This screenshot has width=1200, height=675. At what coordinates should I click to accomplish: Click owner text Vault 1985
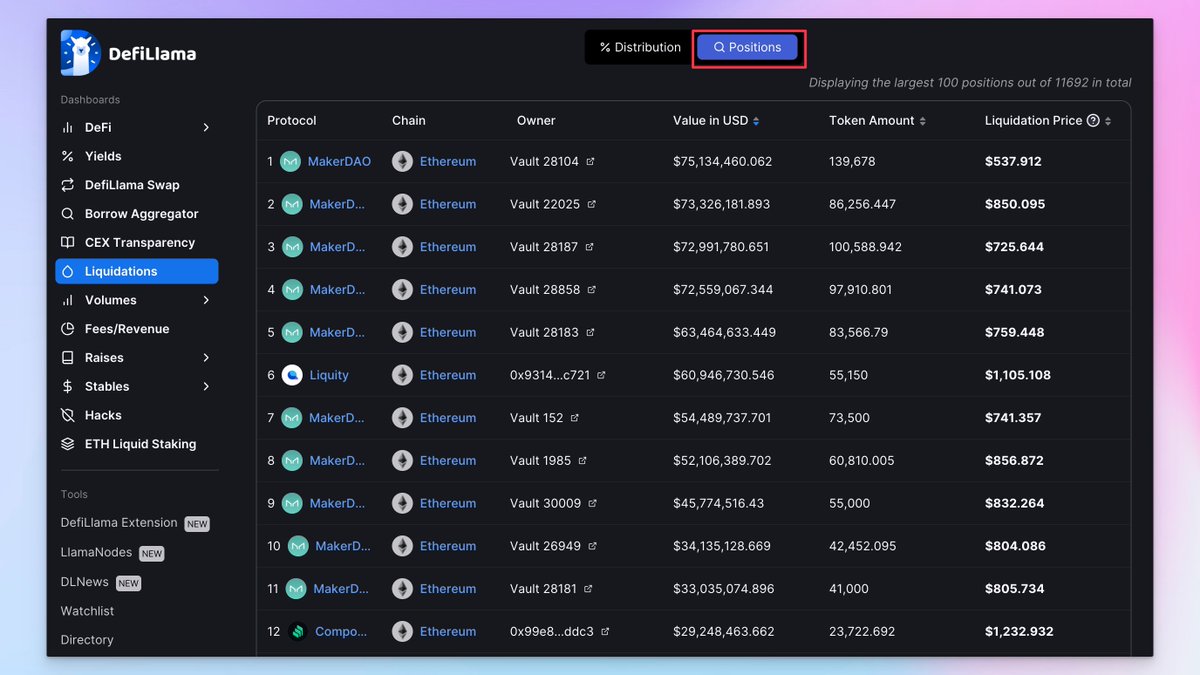[541, 461]
